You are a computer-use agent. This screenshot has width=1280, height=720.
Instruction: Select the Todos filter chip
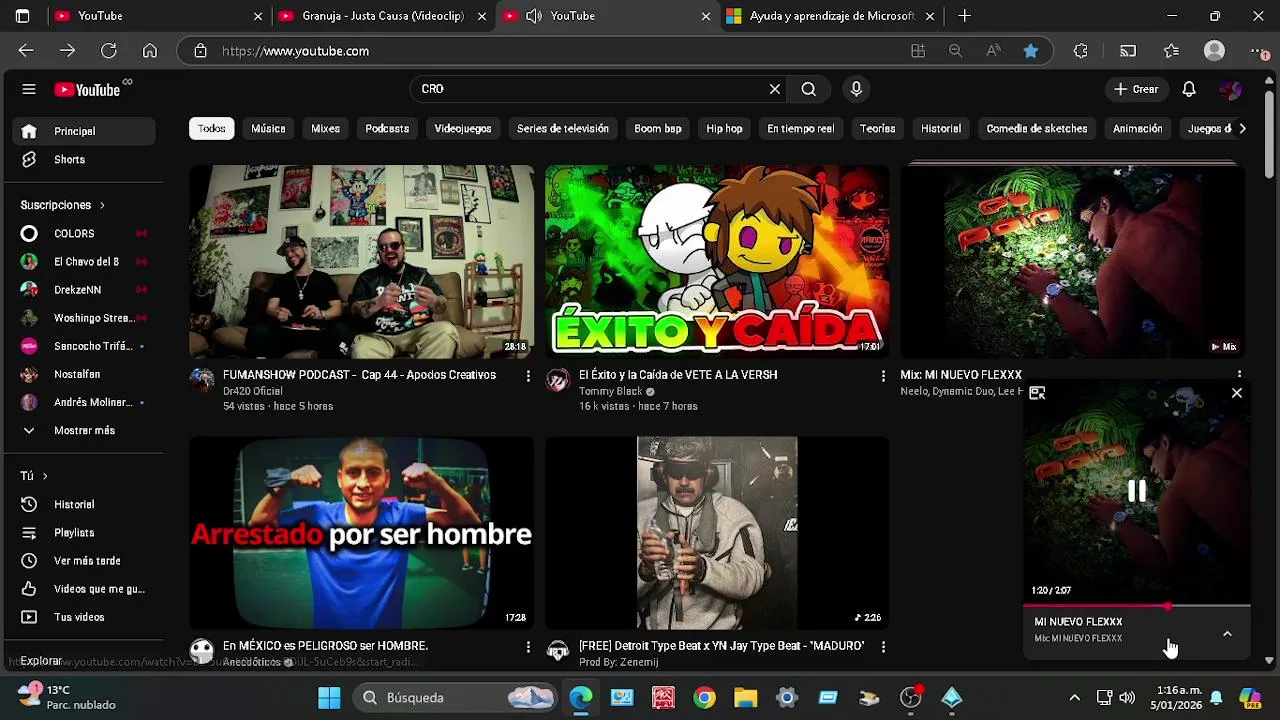(211, 128)
